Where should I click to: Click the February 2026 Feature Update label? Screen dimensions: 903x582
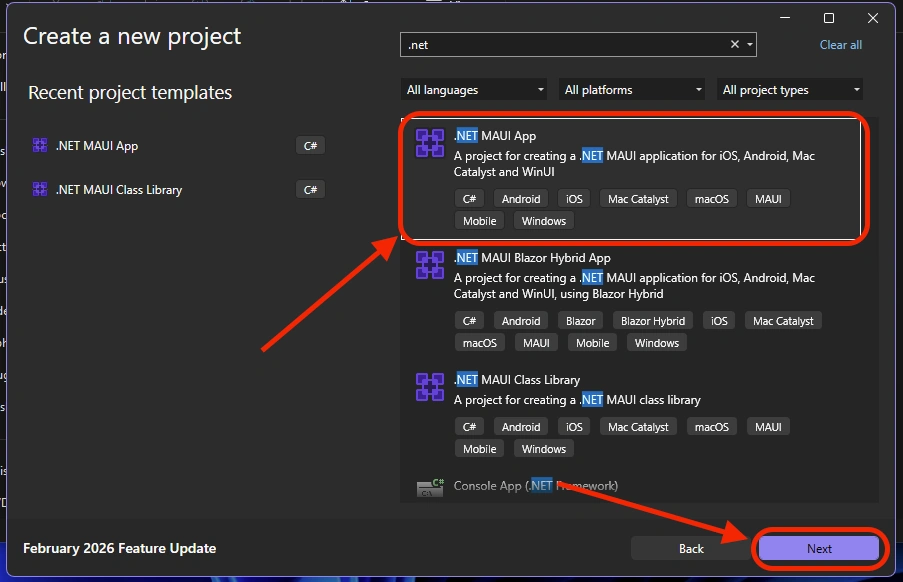[x=119, y=548]
